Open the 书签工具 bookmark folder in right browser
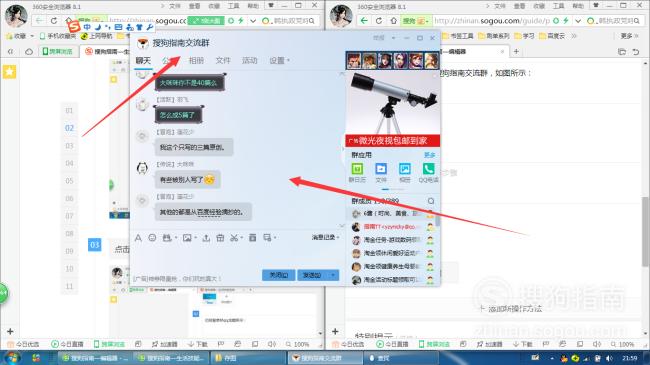Viewport: 650px width, 365px height. coord(458,36)
